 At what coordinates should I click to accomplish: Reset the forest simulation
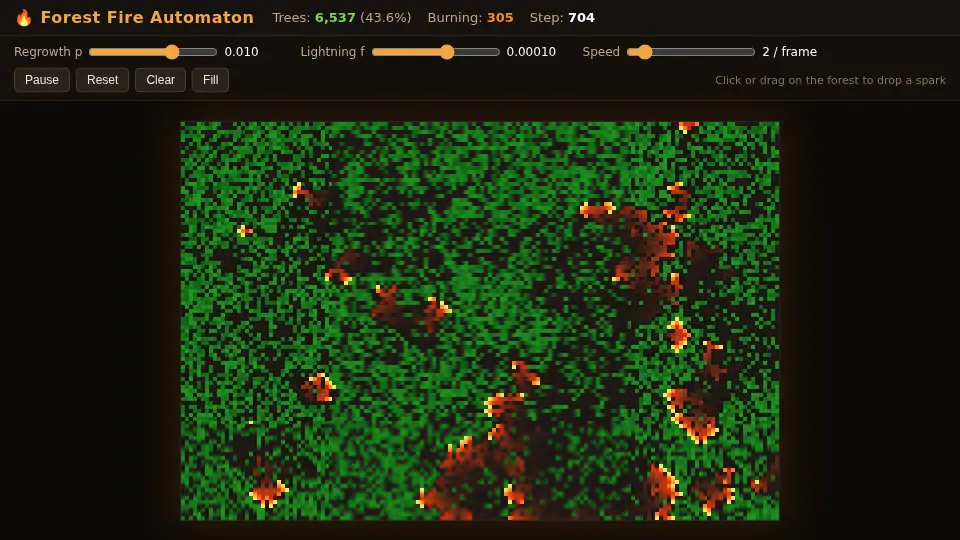102,80
